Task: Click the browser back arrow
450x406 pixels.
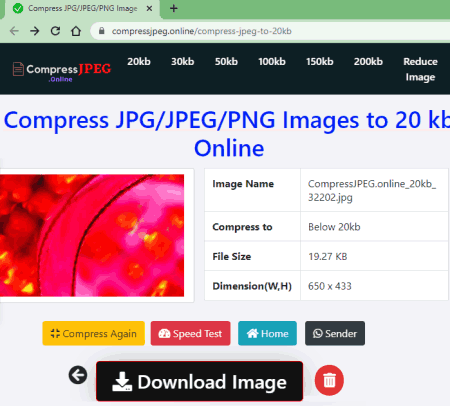Action: click(x=14, y=31)
